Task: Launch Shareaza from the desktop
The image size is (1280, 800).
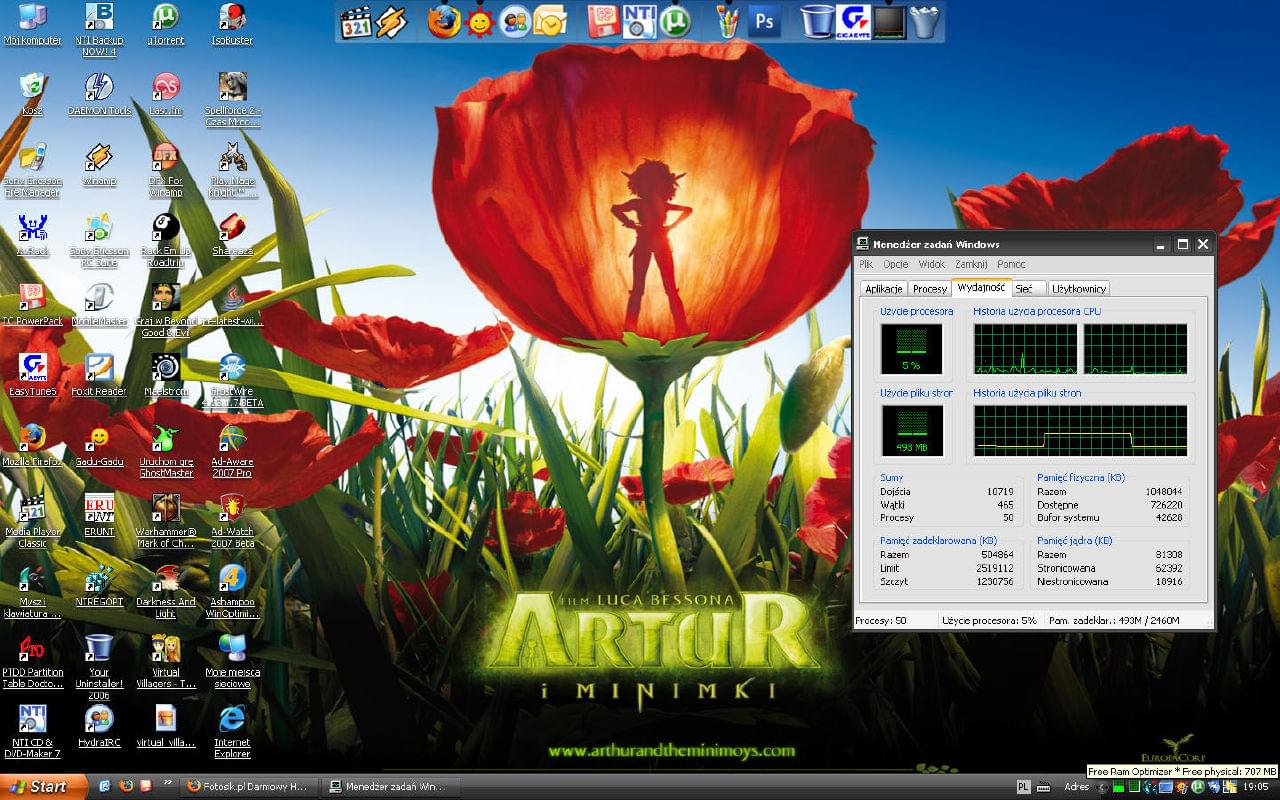Action: 232,235
